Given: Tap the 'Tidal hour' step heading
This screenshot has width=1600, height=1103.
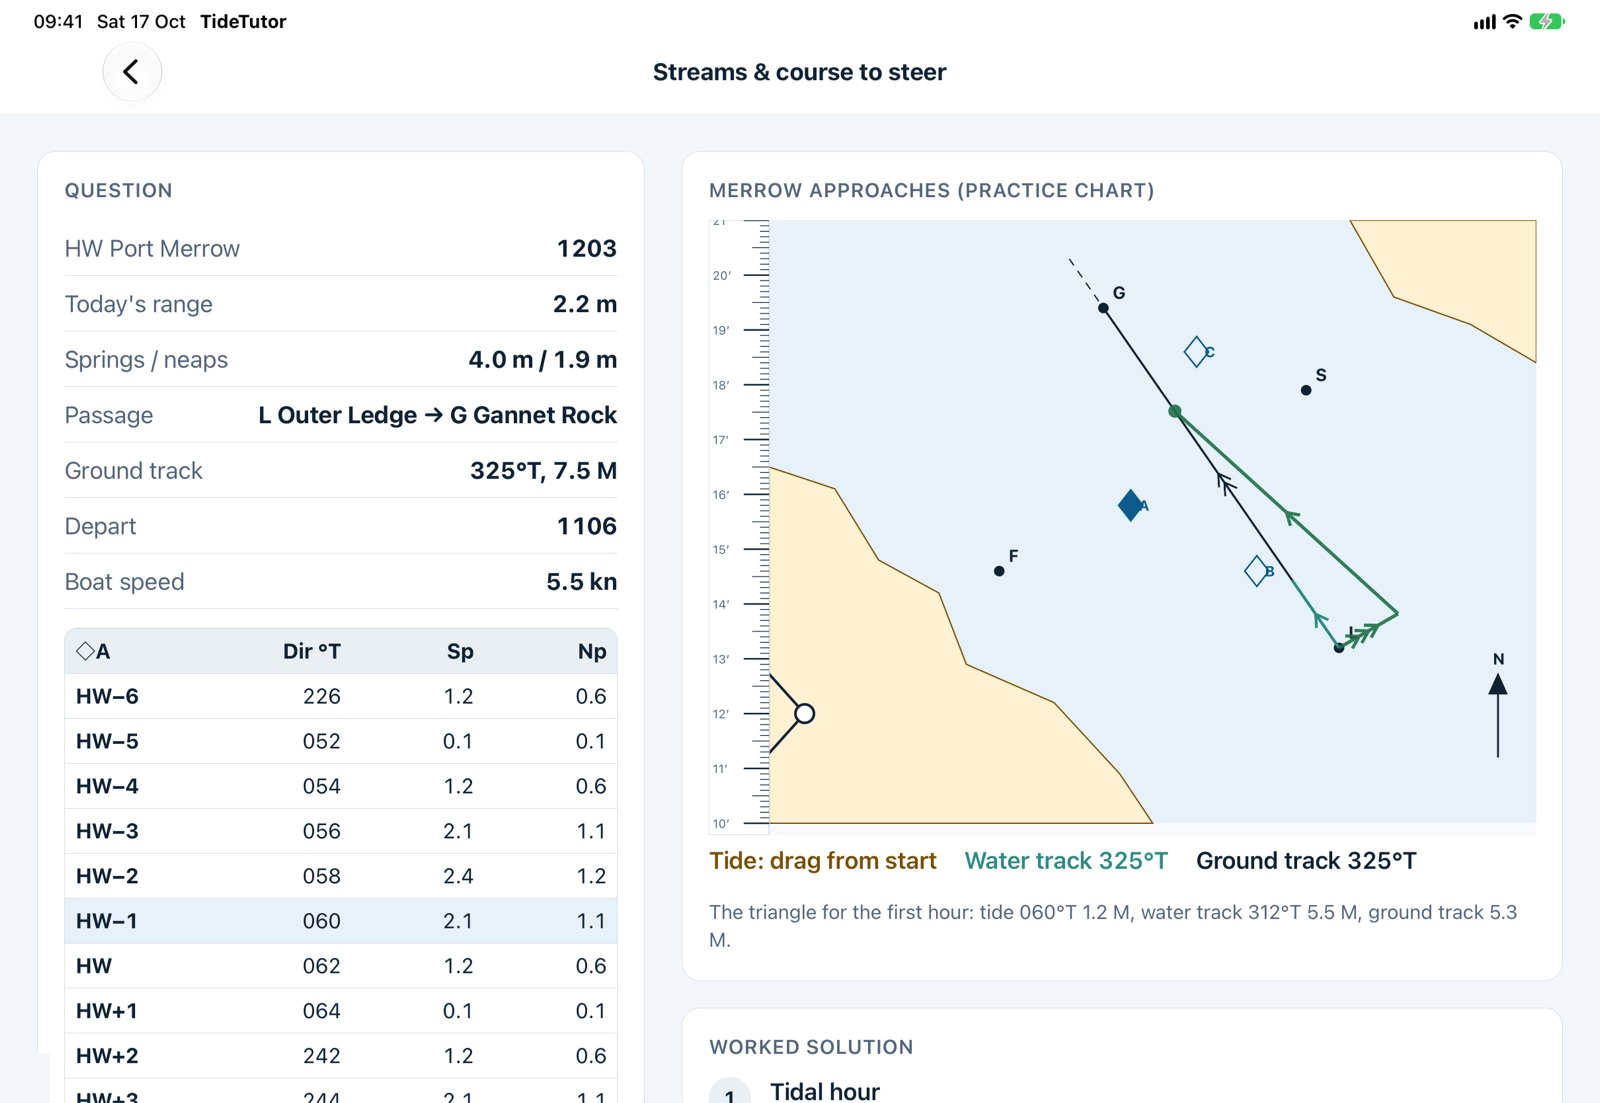Looking at the screenshot, I should (x=825, y=1091).
